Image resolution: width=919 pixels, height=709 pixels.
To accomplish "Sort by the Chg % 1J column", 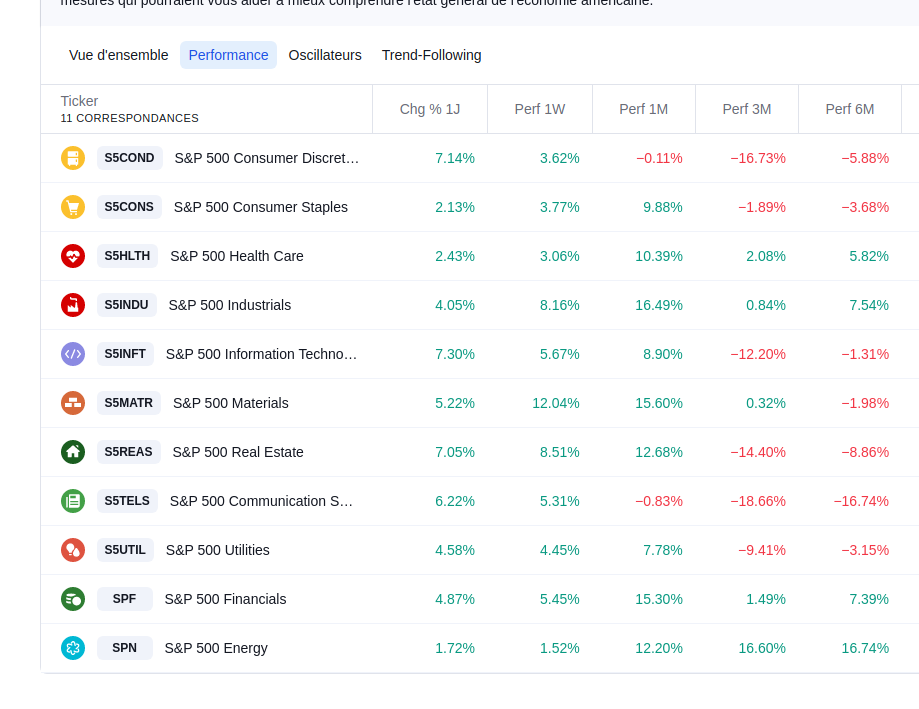I will pyautogui.click(x=430, y=109).
